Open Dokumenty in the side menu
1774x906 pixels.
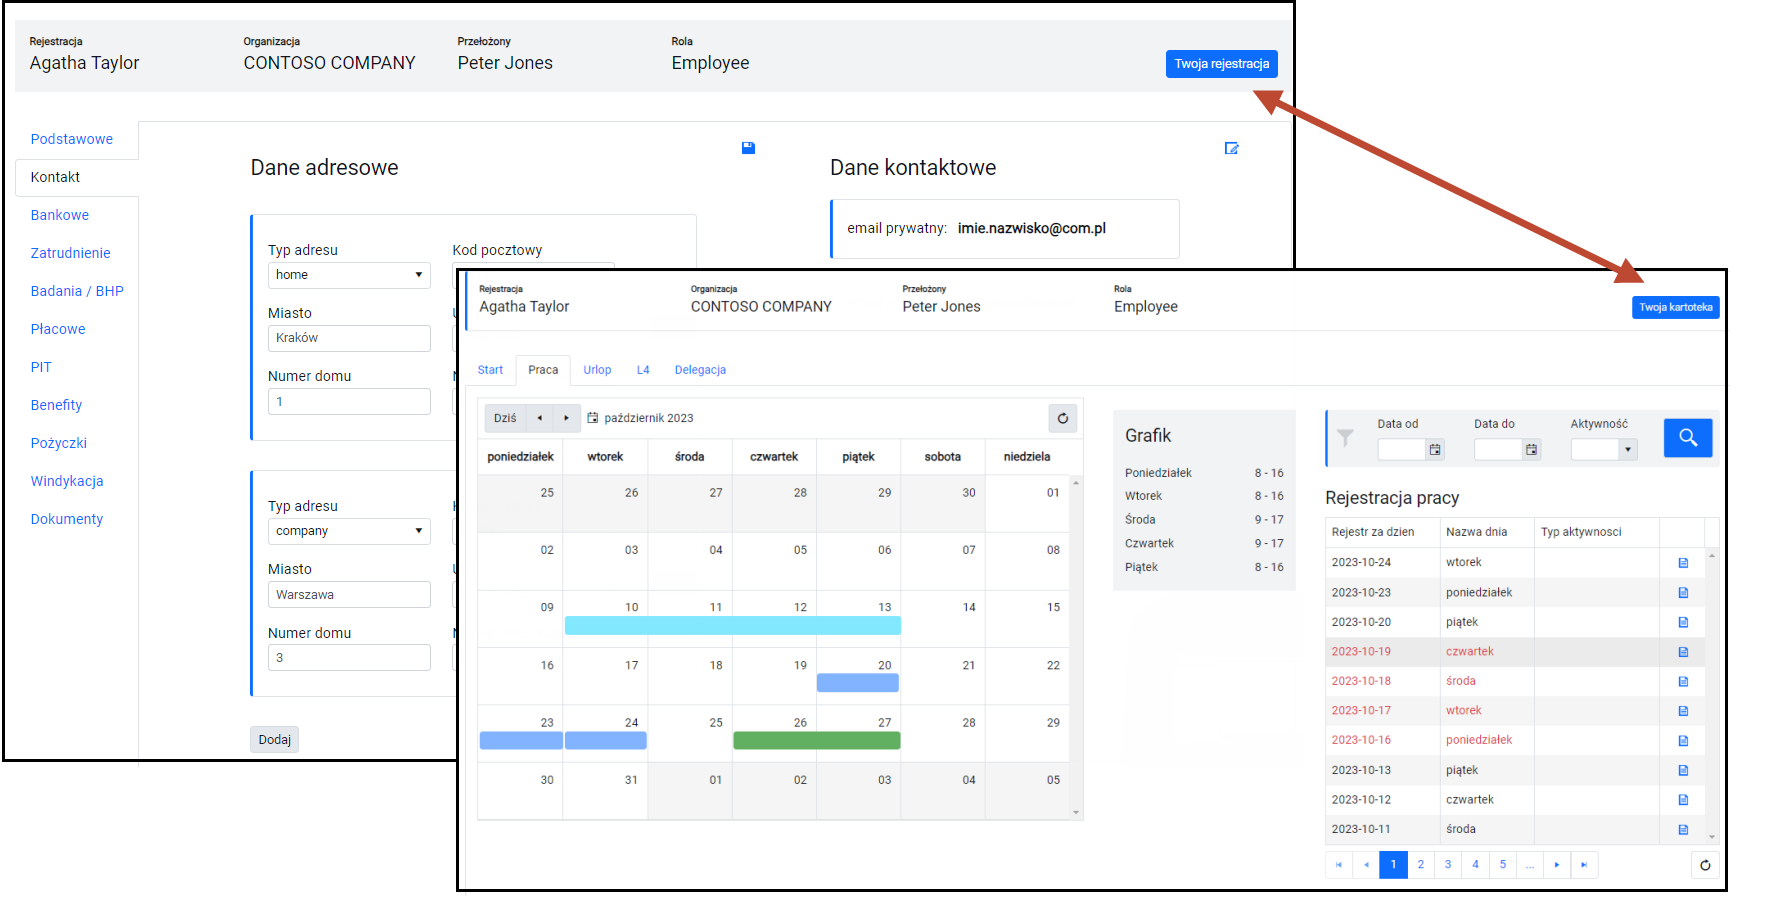[x=67, y=519]
